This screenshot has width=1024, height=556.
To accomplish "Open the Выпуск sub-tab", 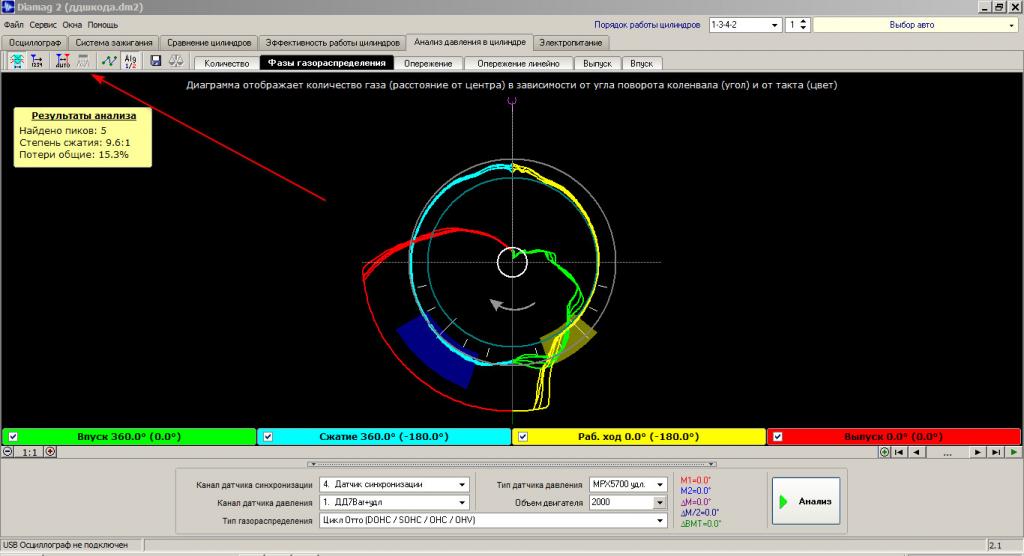I will (598, 63).
